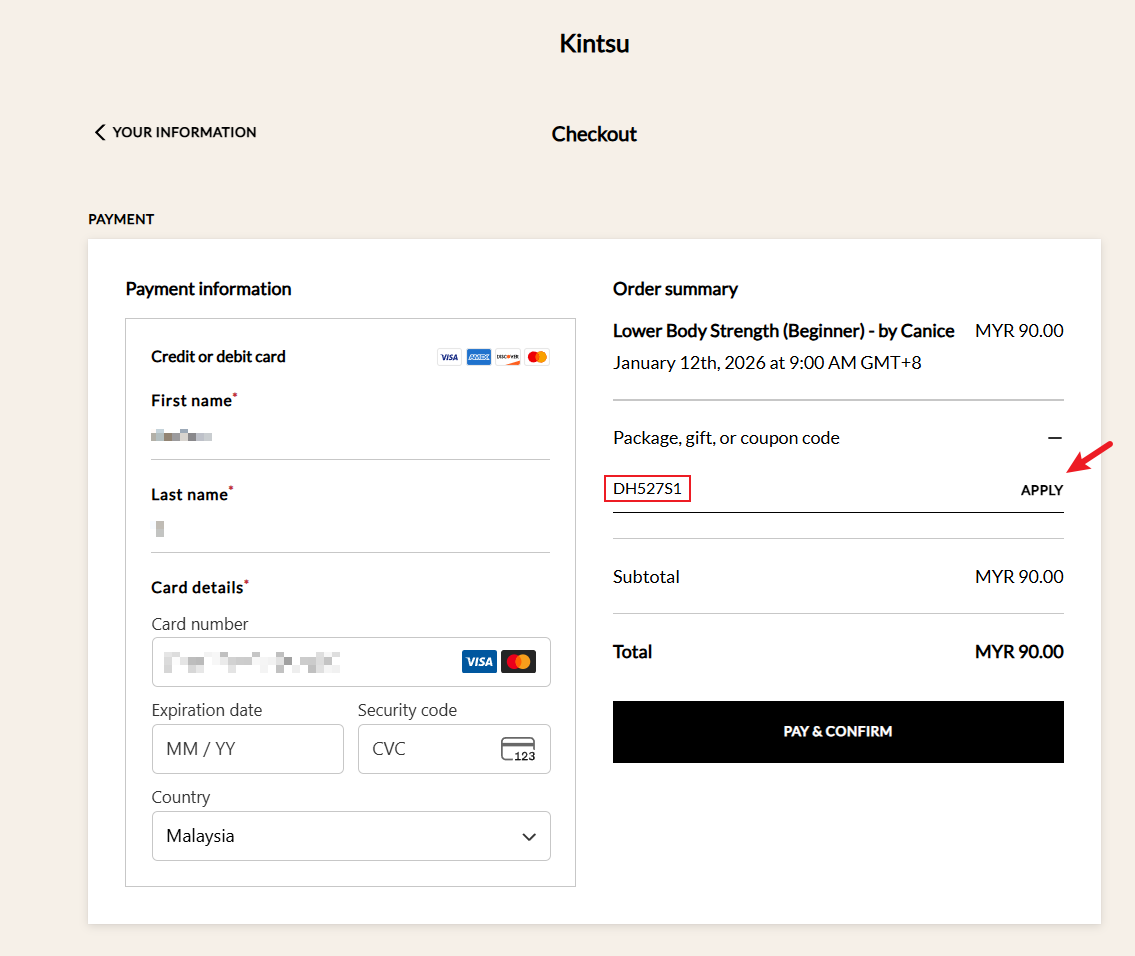Click the coupon code field containing DH527S1
The image size is (1135, 956).
(x=647, y=489)
